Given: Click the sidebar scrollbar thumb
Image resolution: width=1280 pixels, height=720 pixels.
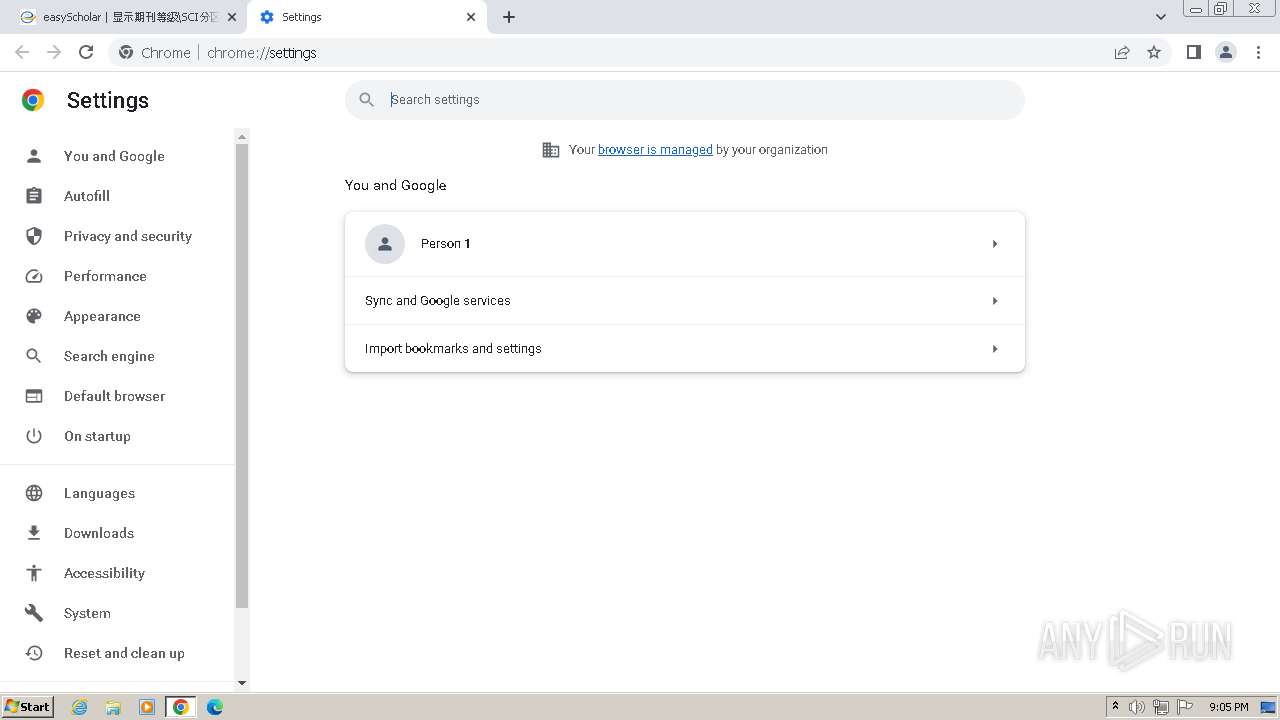Looking at the screenshot, I should point(241,376).
